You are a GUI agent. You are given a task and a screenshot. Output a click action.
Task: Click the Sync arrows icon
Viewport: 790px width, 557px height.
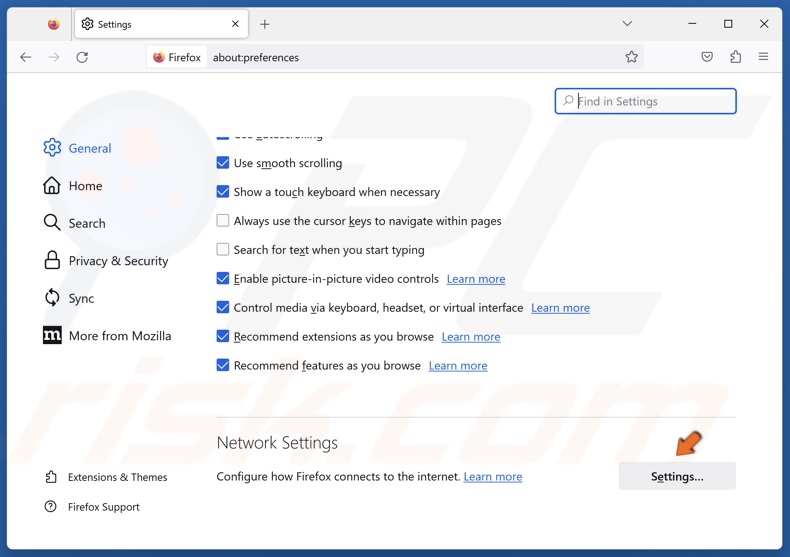52,297
